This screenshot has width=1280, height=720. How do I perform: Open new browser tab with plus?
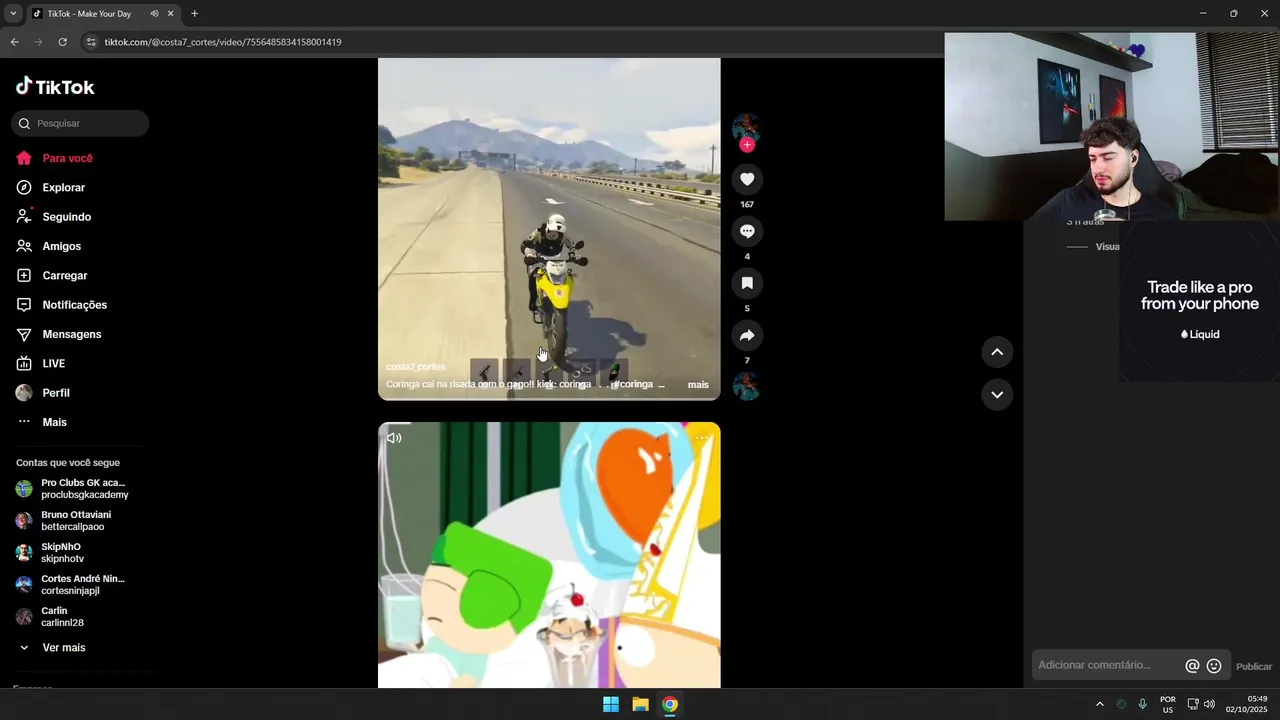point(194,14)
